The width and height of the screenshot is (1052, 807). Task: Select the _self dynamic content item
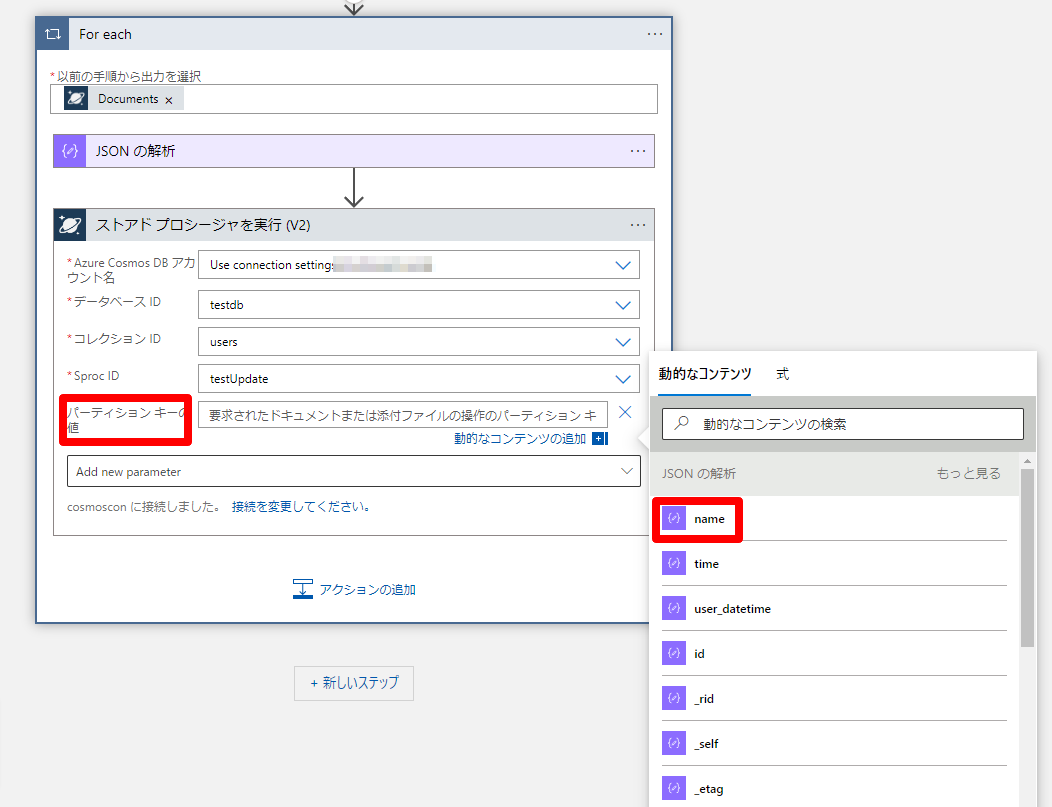click(x=834, y=743)
